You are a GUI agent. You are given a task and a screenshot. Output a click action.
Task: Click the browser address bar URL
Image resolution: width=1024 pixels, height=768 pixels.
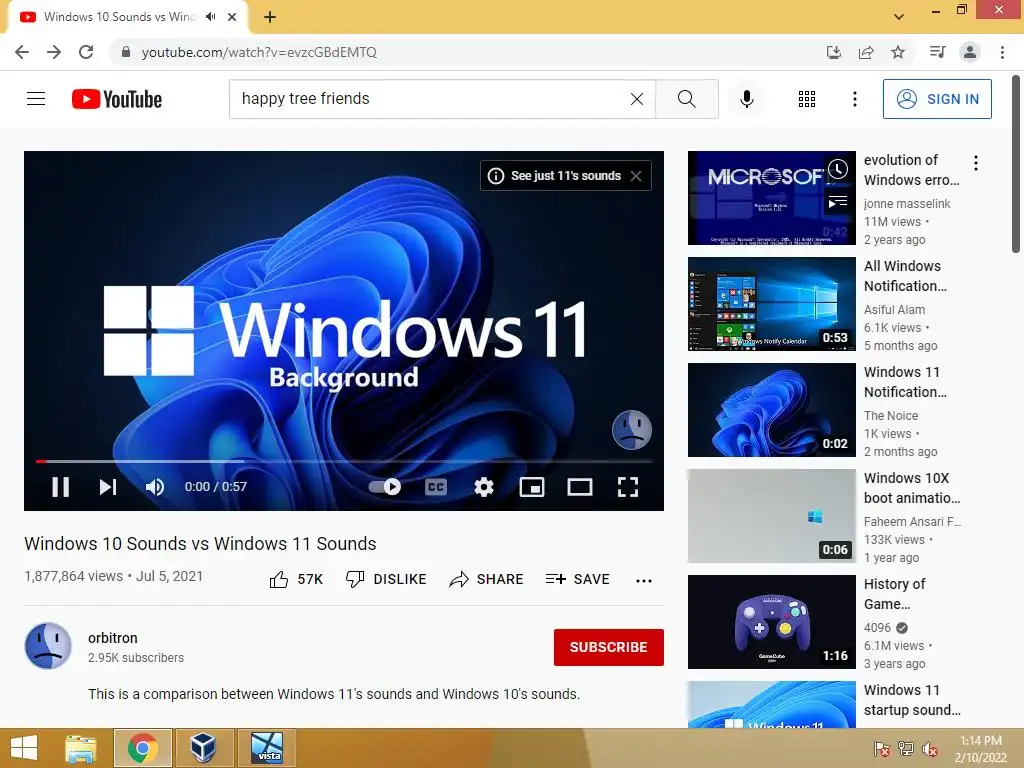click(x=259, y=52)
